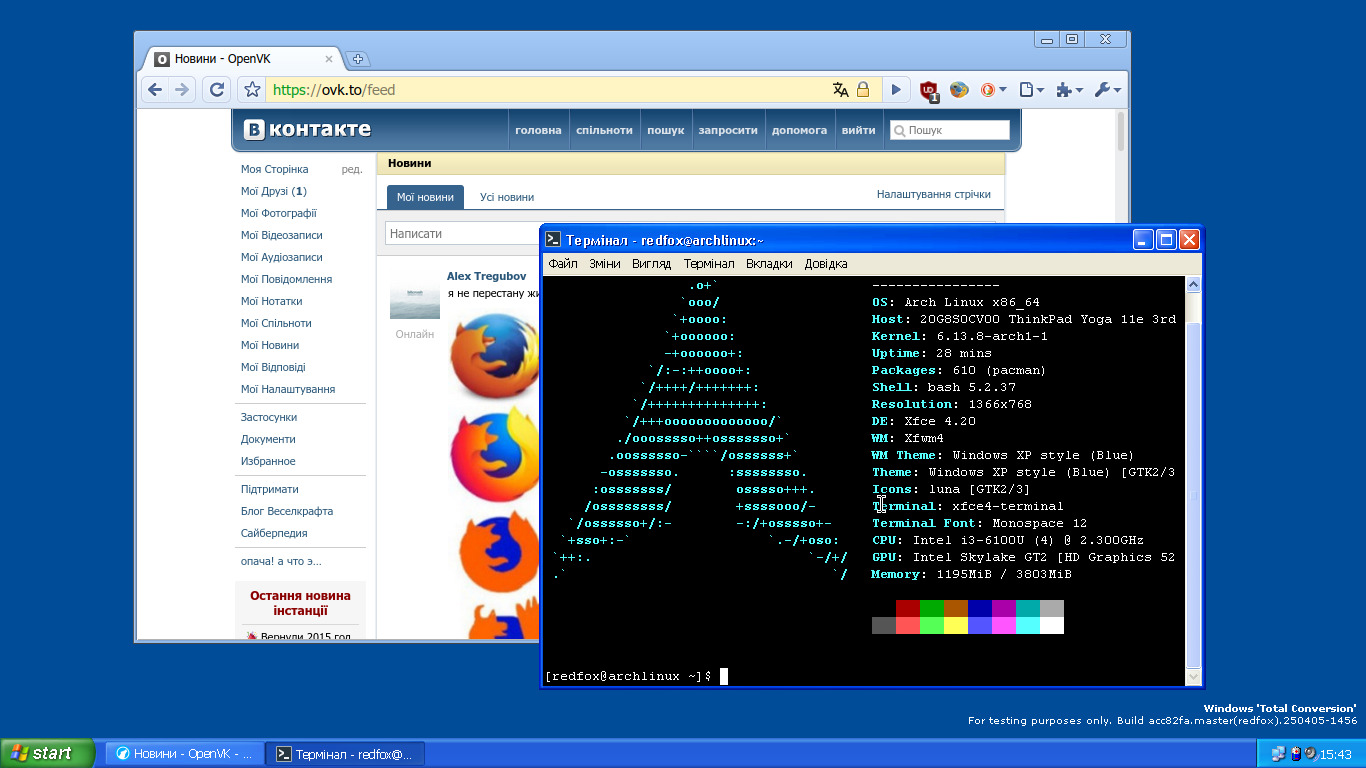
Task: Open the Мої Повідомлення sidebar link
Action: [x=286, y=279]
